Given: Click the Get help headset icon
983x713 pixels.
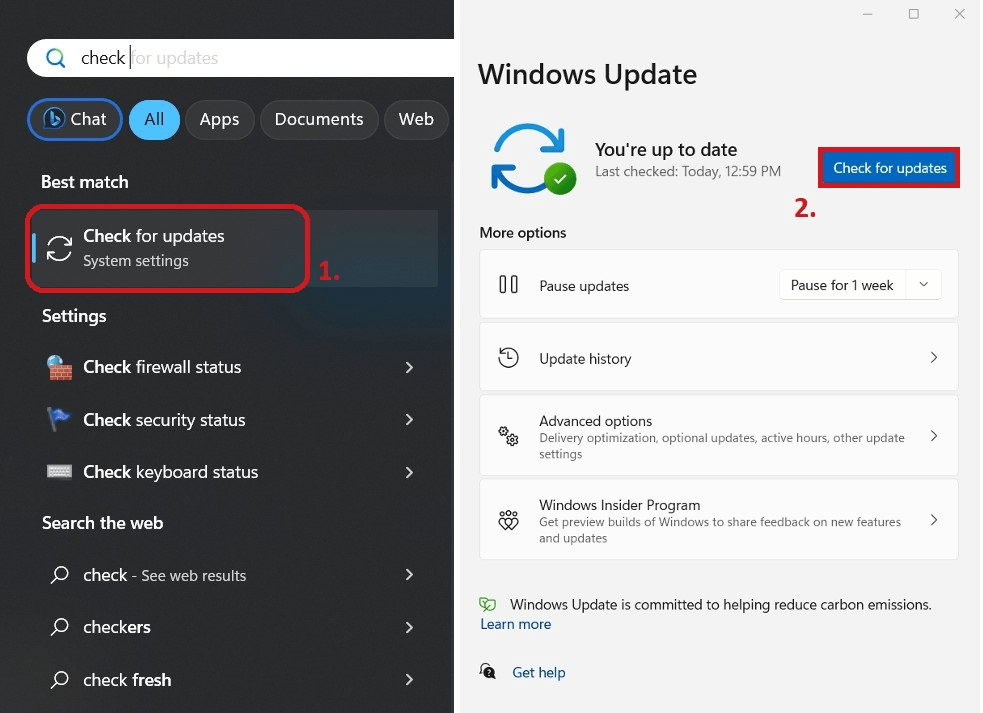Looking at the screenshot, I should point(488,671).
